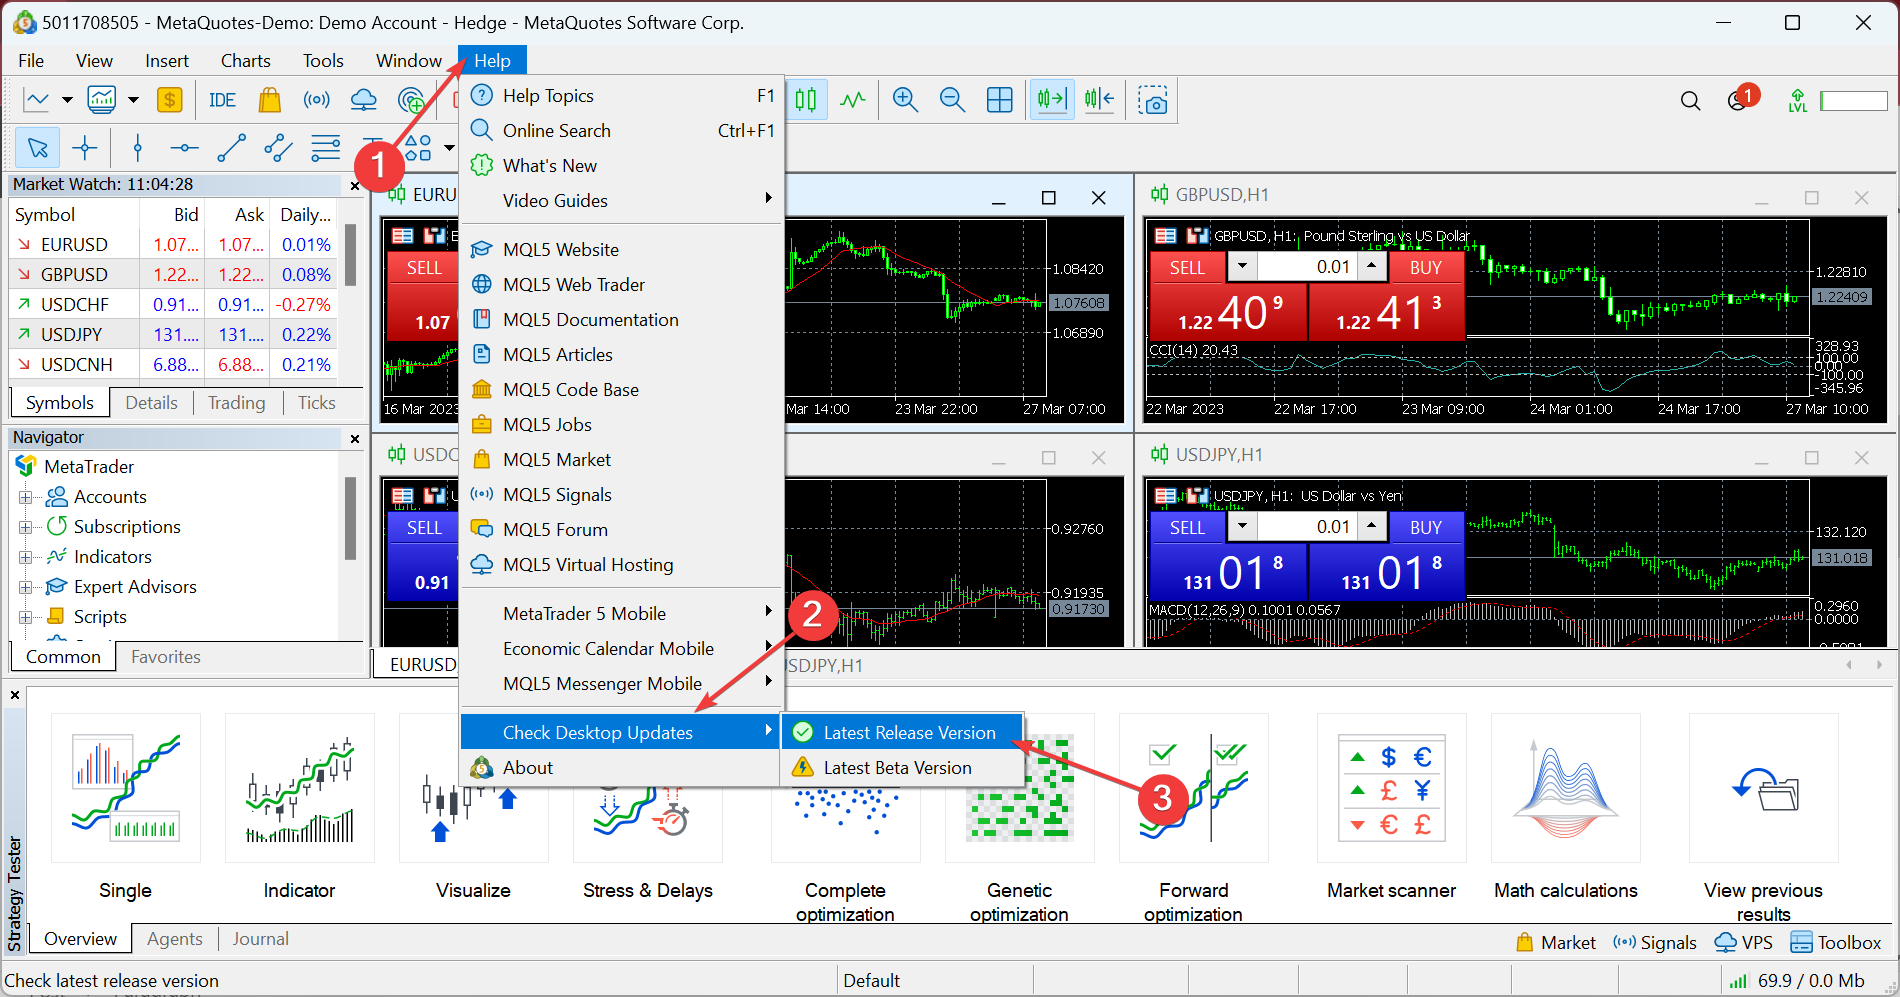Open the Indicator testing tile

point(299,787)
